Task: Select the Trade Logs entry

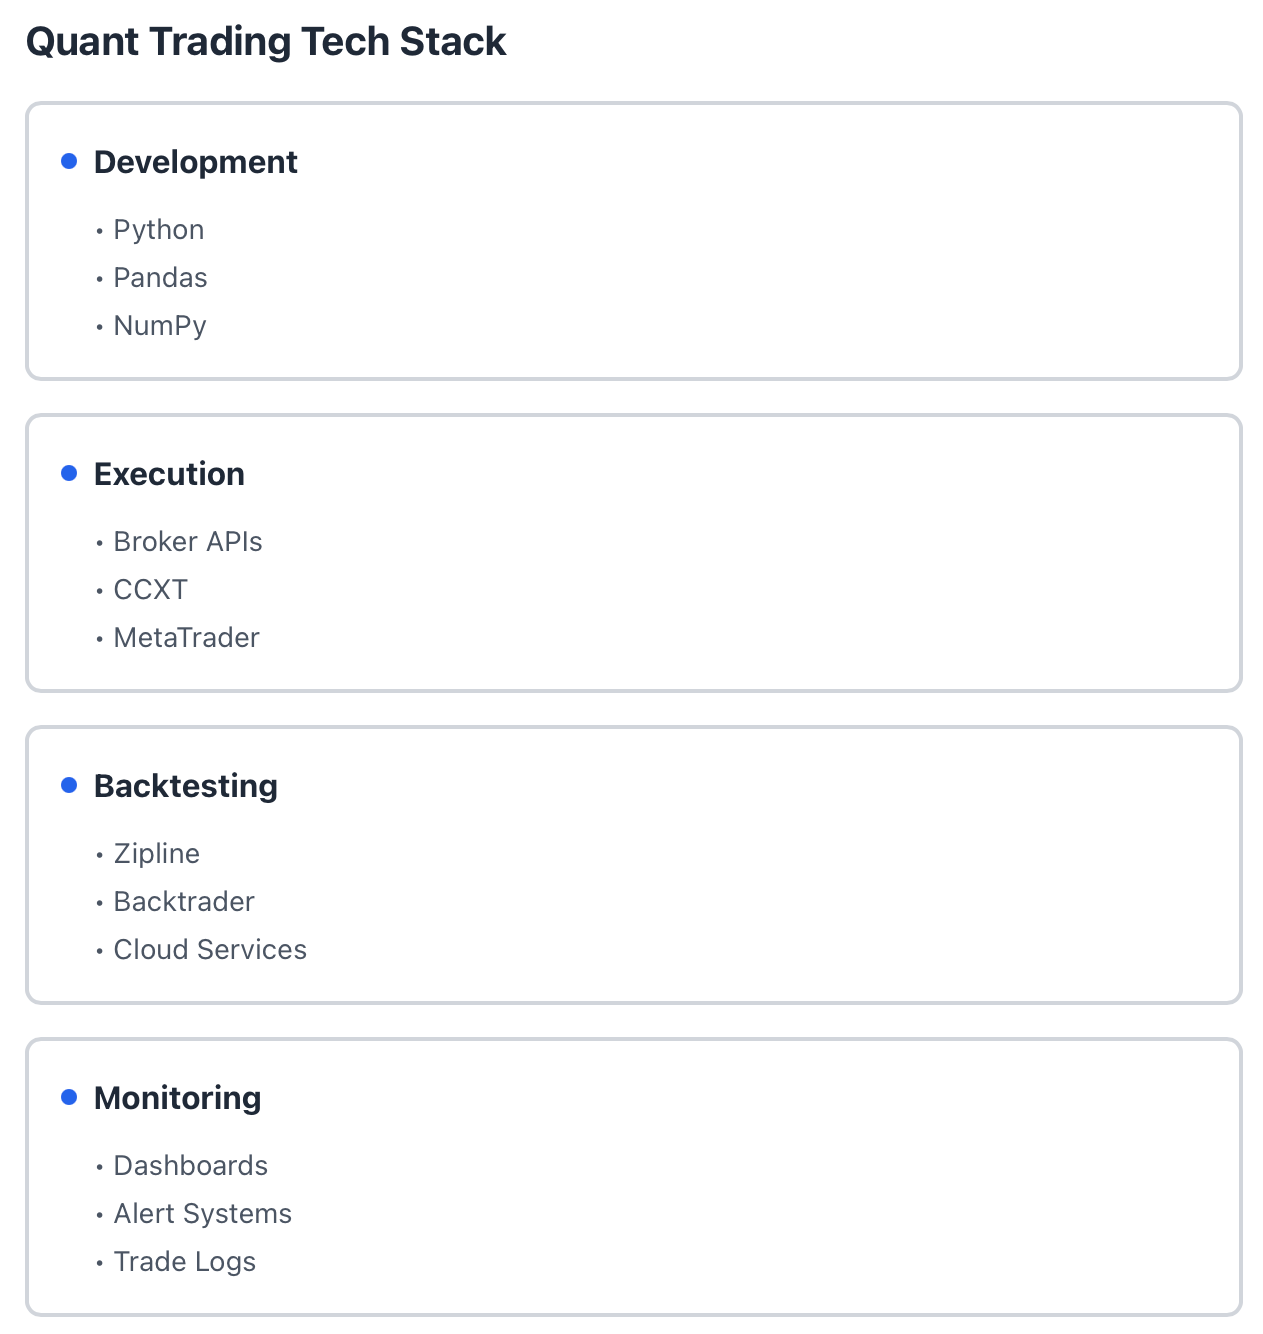Action: tap(185, 1262)
